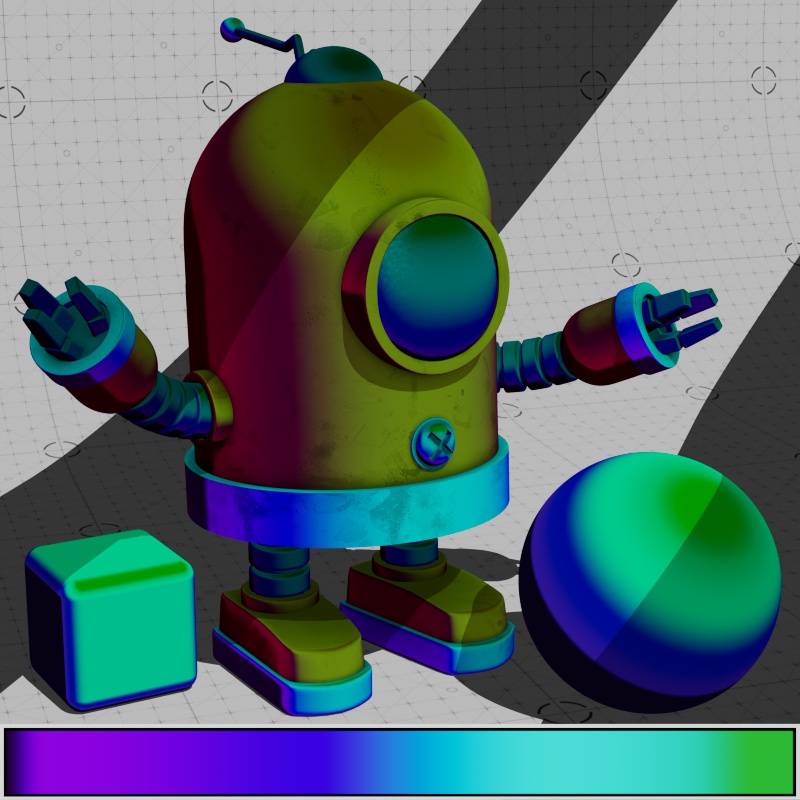
Task: Select the large green-blue sphere object
Action: click(x=650, y=582)
